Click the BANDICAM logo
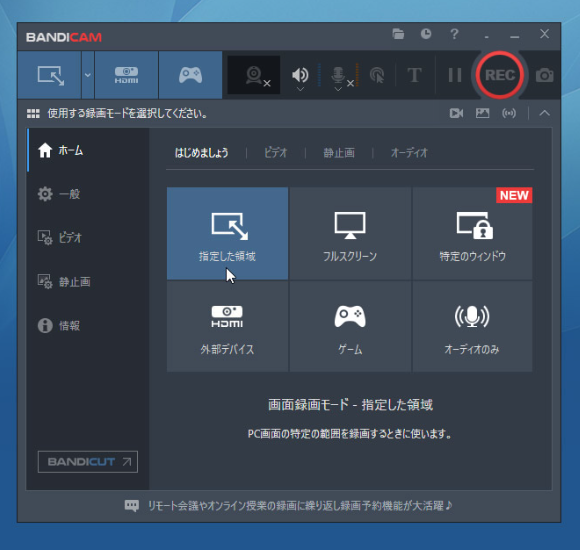The height and width of the screenshot is (550, 580). point(64,37)
